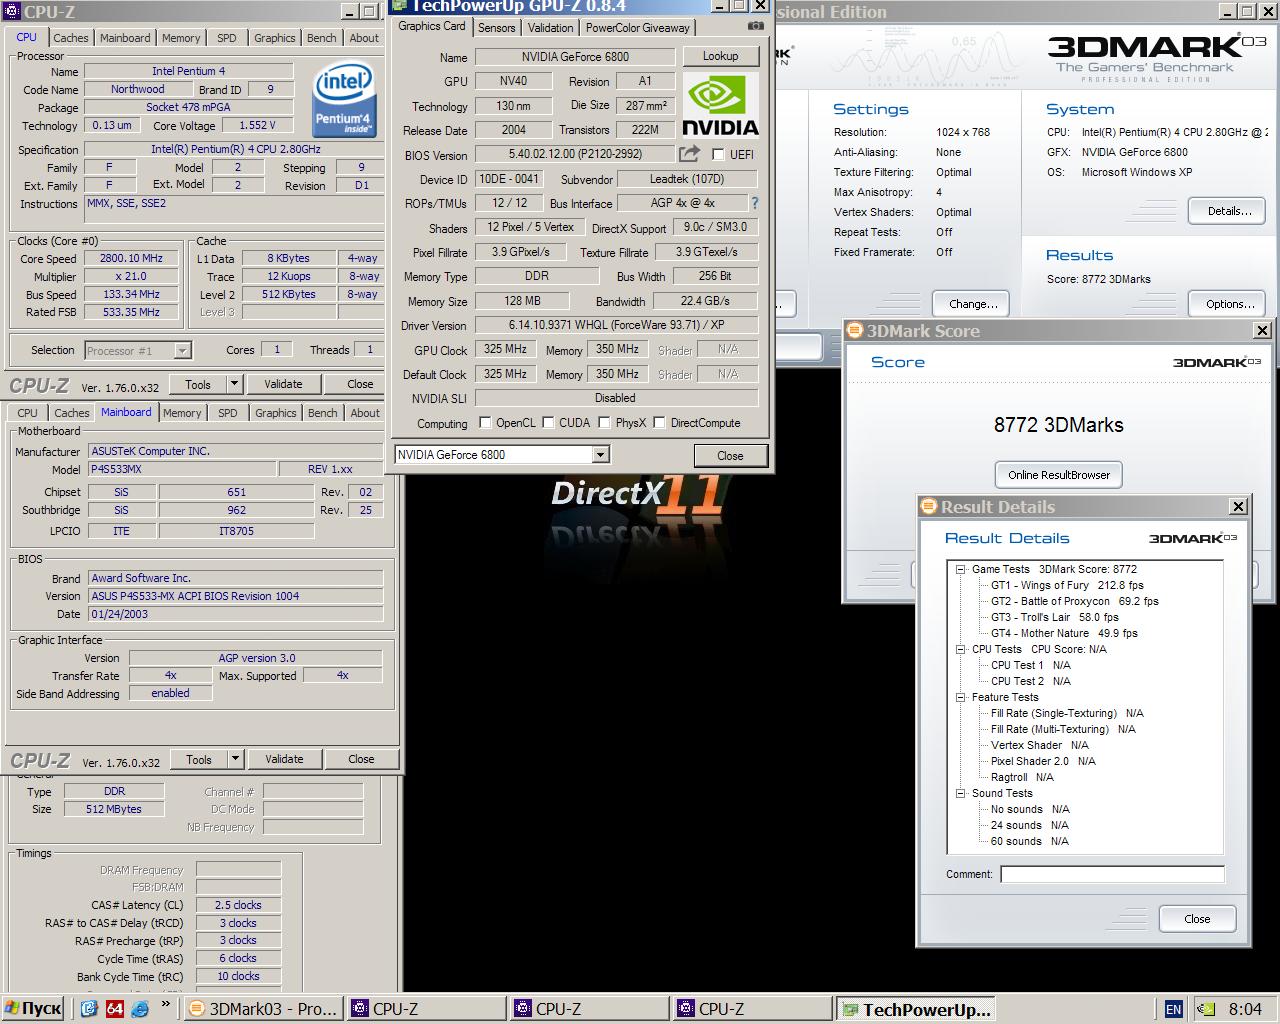Open Bench tab in top CPU-Z window

[322, 38]
